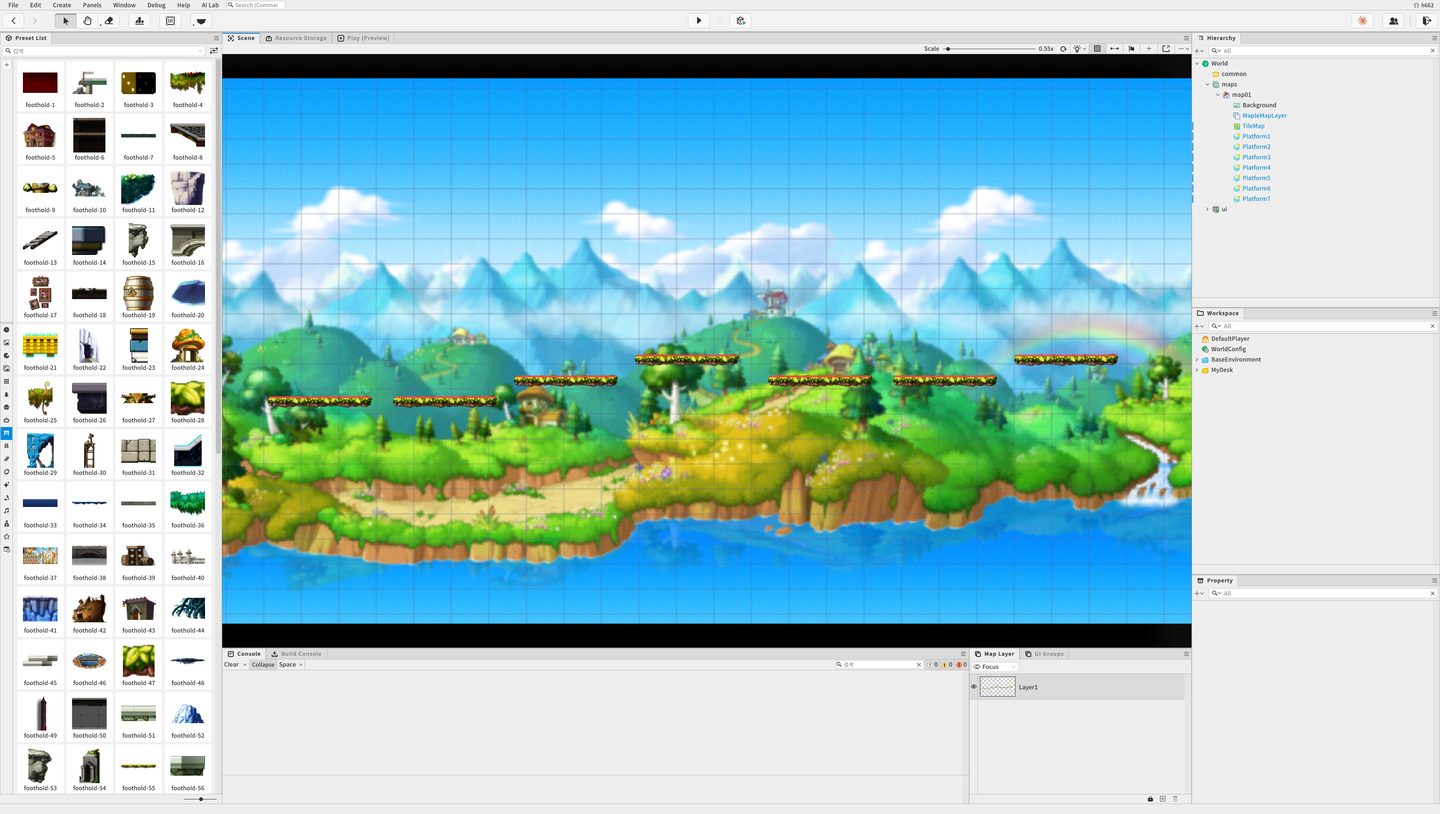The height and width of the screenshot is (814, 1440).
Task: Toggle Collapse in the Console
Action: coord(263,664)
